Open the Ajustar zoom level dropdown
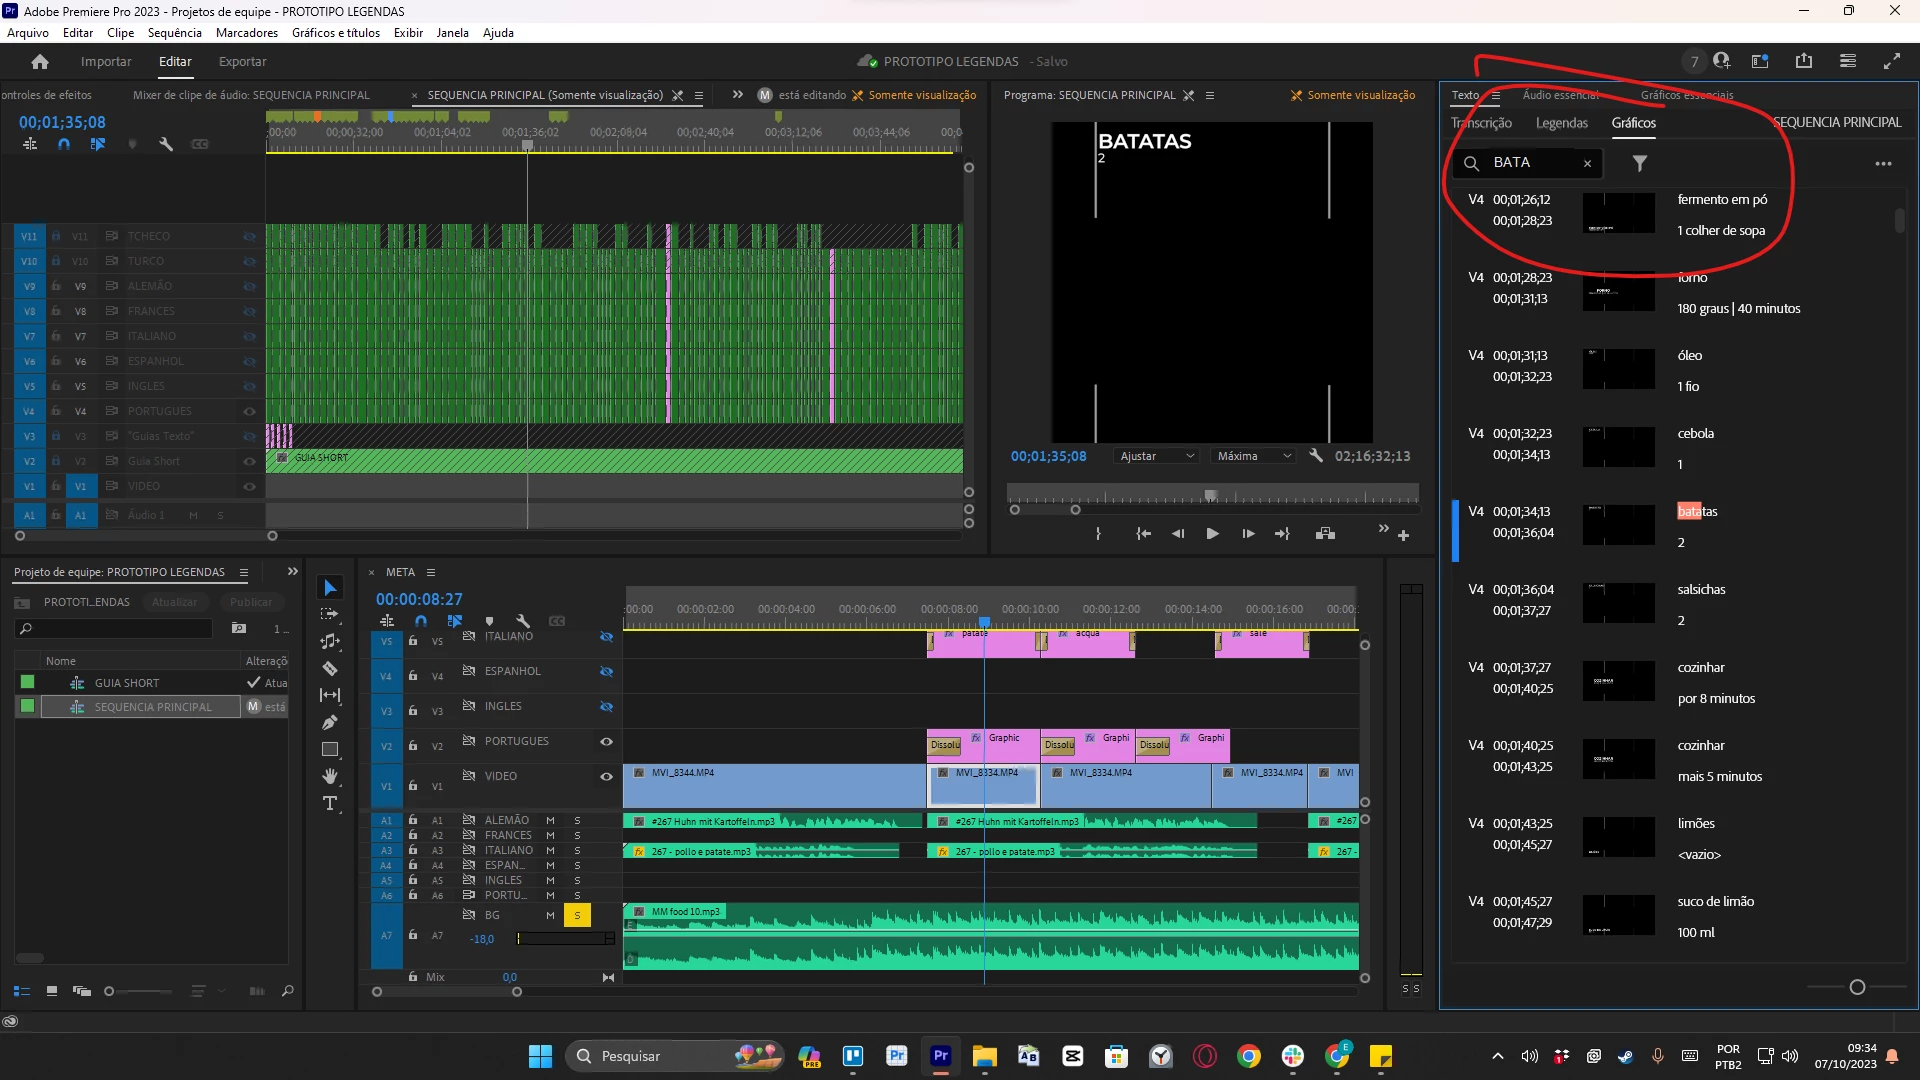Image resolution: width=1920 pixels, height=1080 pixels. pos(1156,456)
